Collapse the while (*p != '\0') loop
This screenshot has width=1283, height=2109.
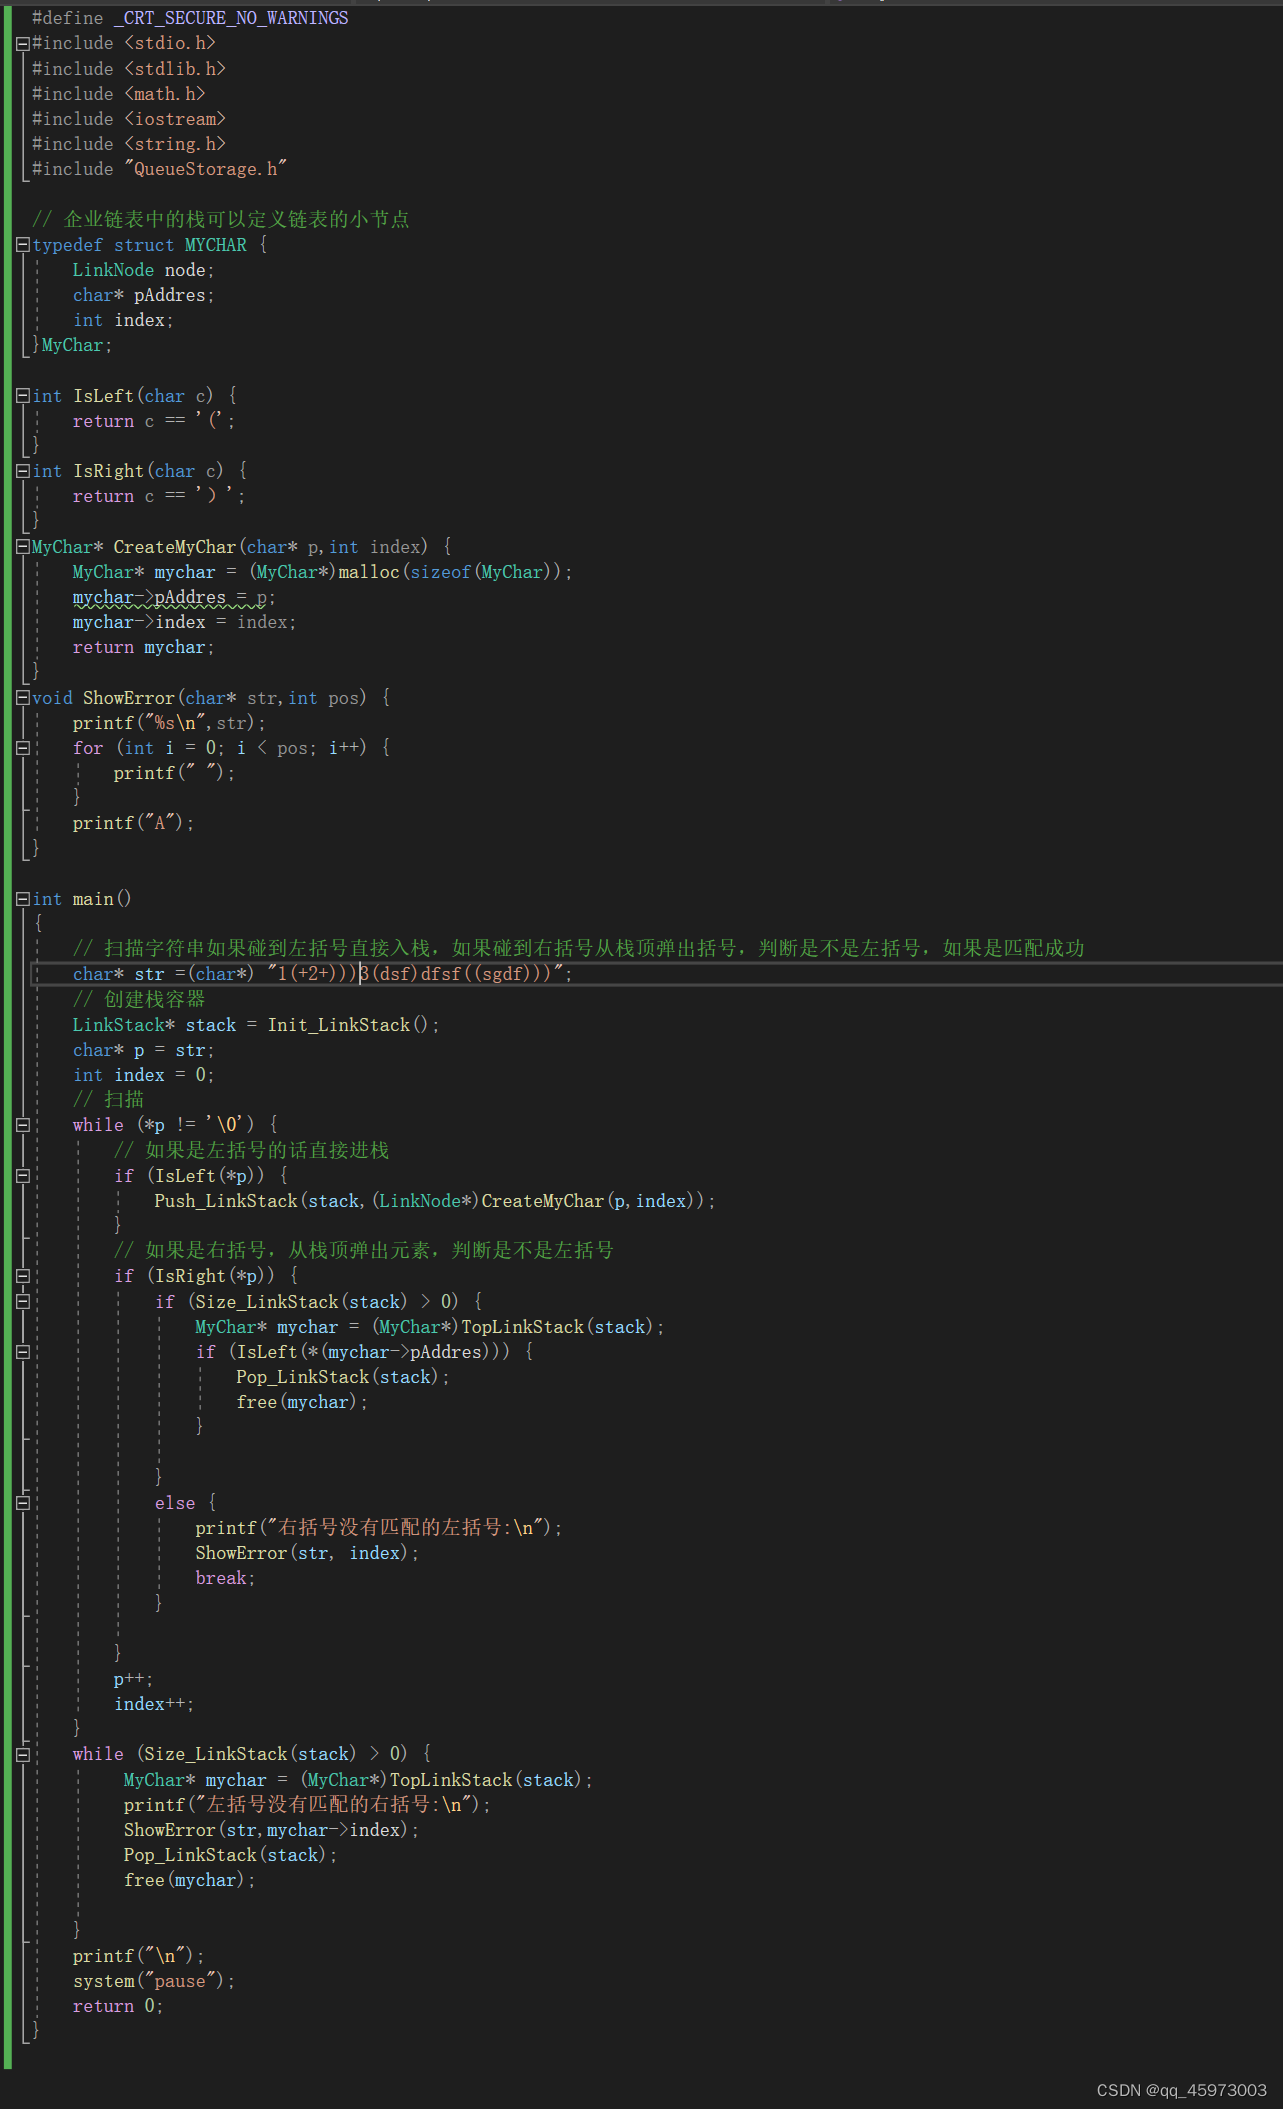pyautogui.click(x=23, y=1125)
